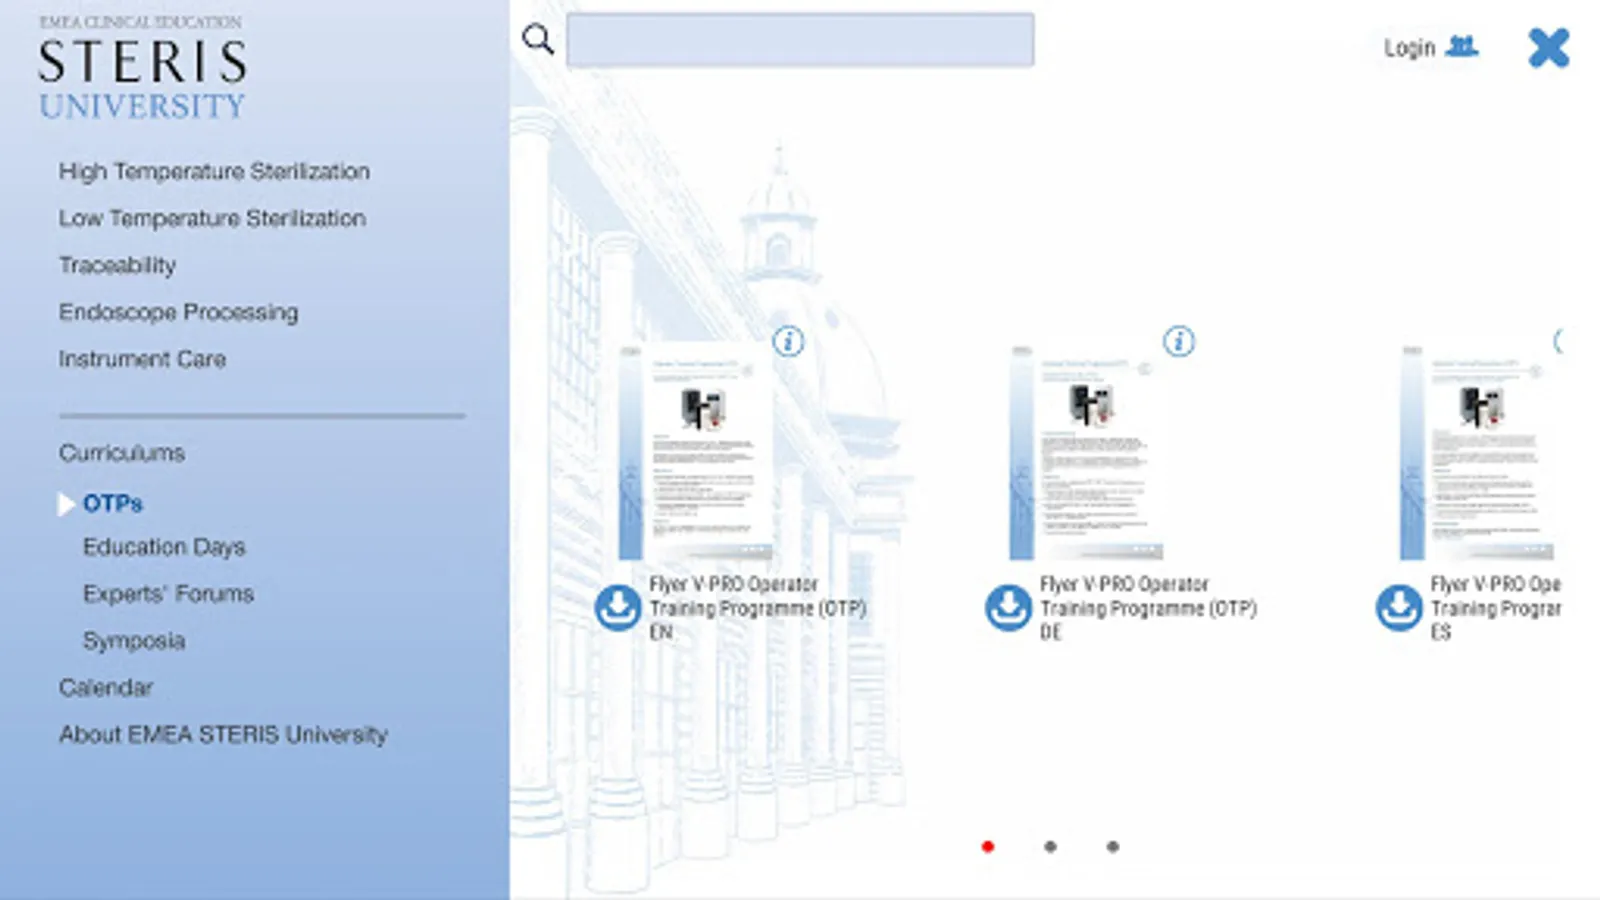
Task: Collapse the OTPs arrow indicator
Action: click(x=66, y=504)
